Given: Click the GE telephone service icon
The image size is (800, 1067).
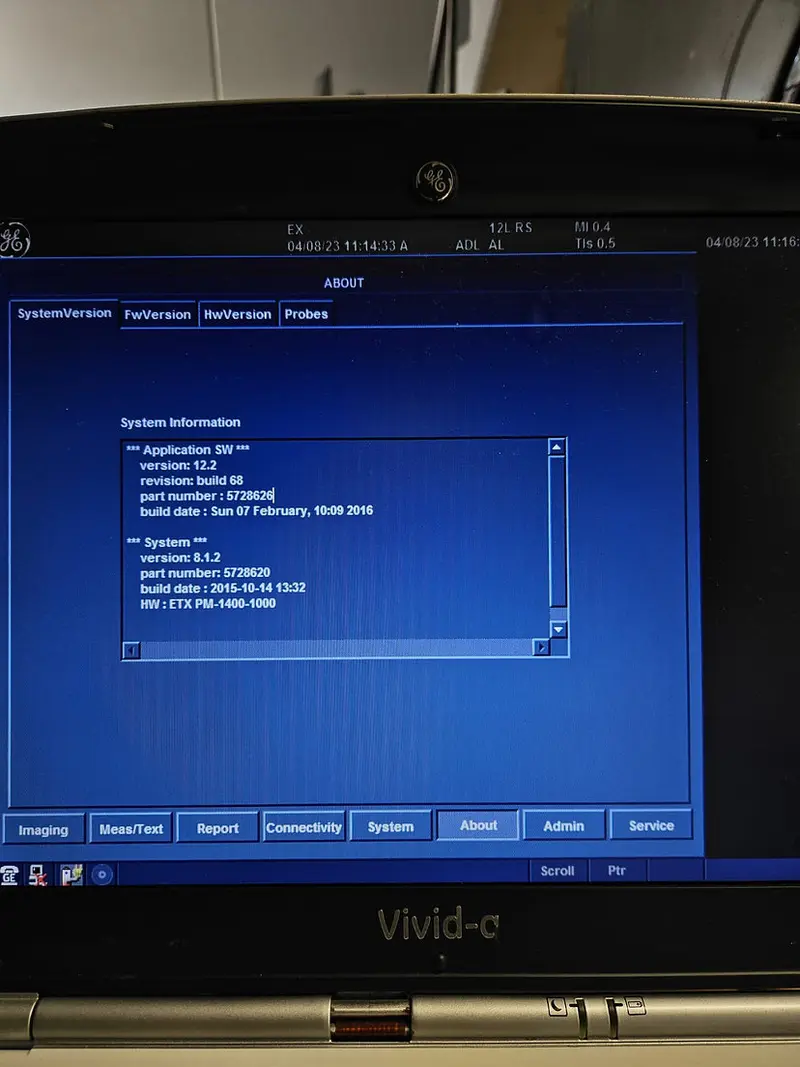Looking at the screenshot, I should tap(10, 874).
